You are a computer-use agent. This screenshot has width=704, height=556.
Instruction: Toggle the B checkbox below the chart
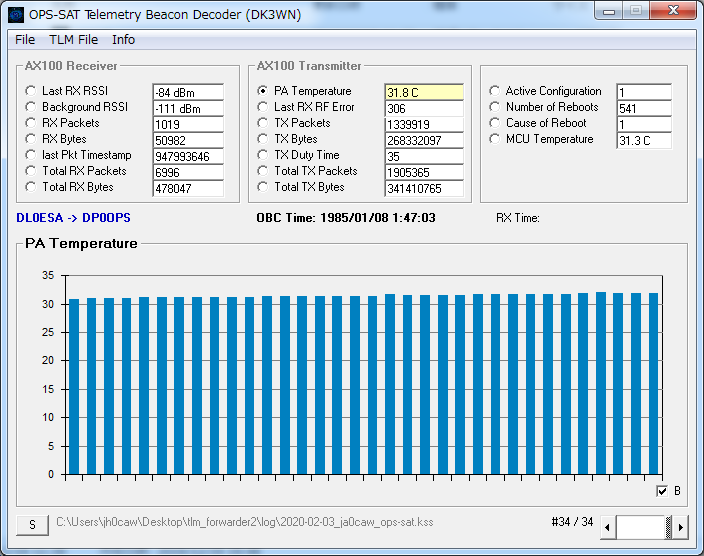(x=662, y=491)
